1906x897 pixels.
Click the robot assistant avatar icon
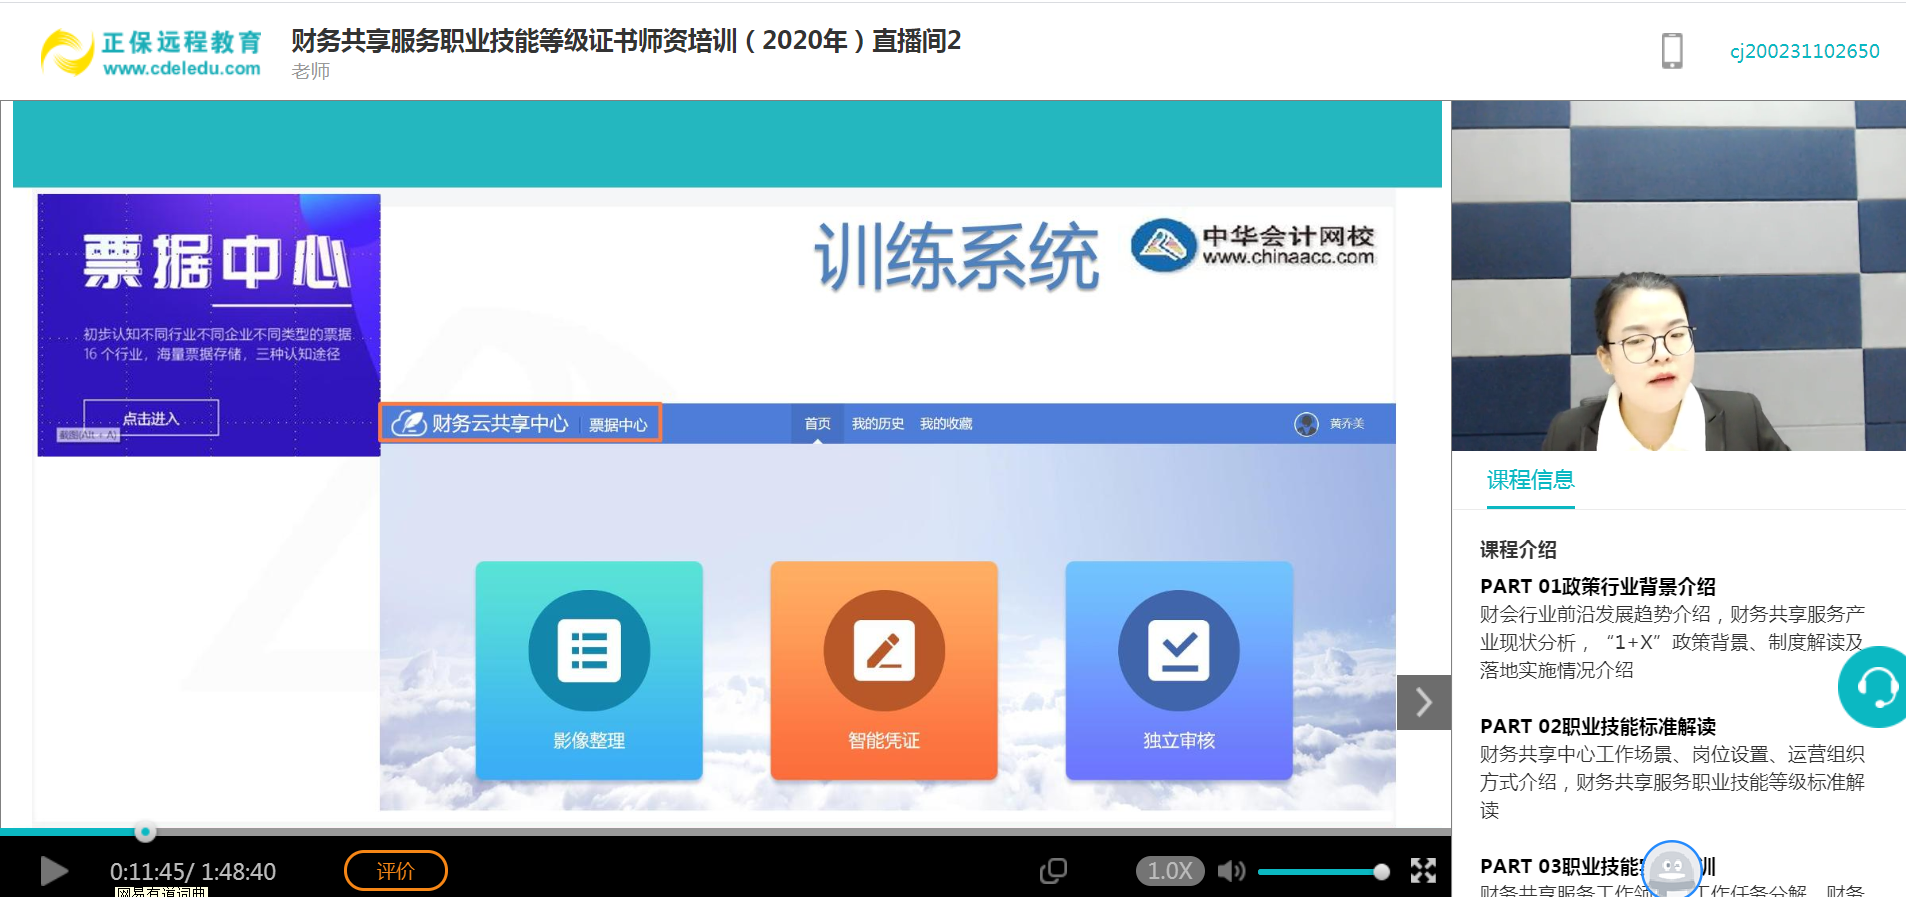point(1672,869)
